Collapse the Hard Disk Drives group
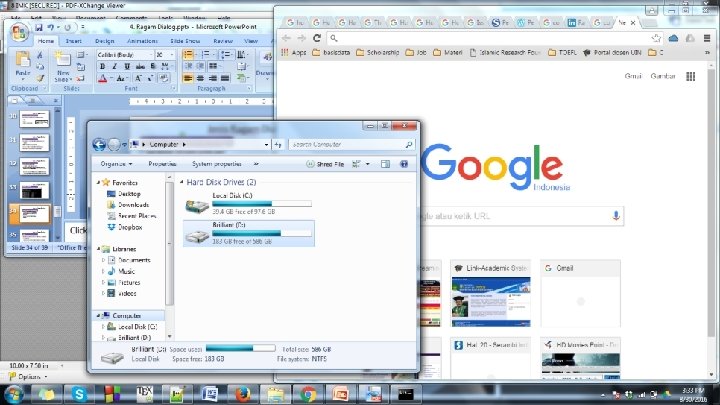 tap(182, 182)
